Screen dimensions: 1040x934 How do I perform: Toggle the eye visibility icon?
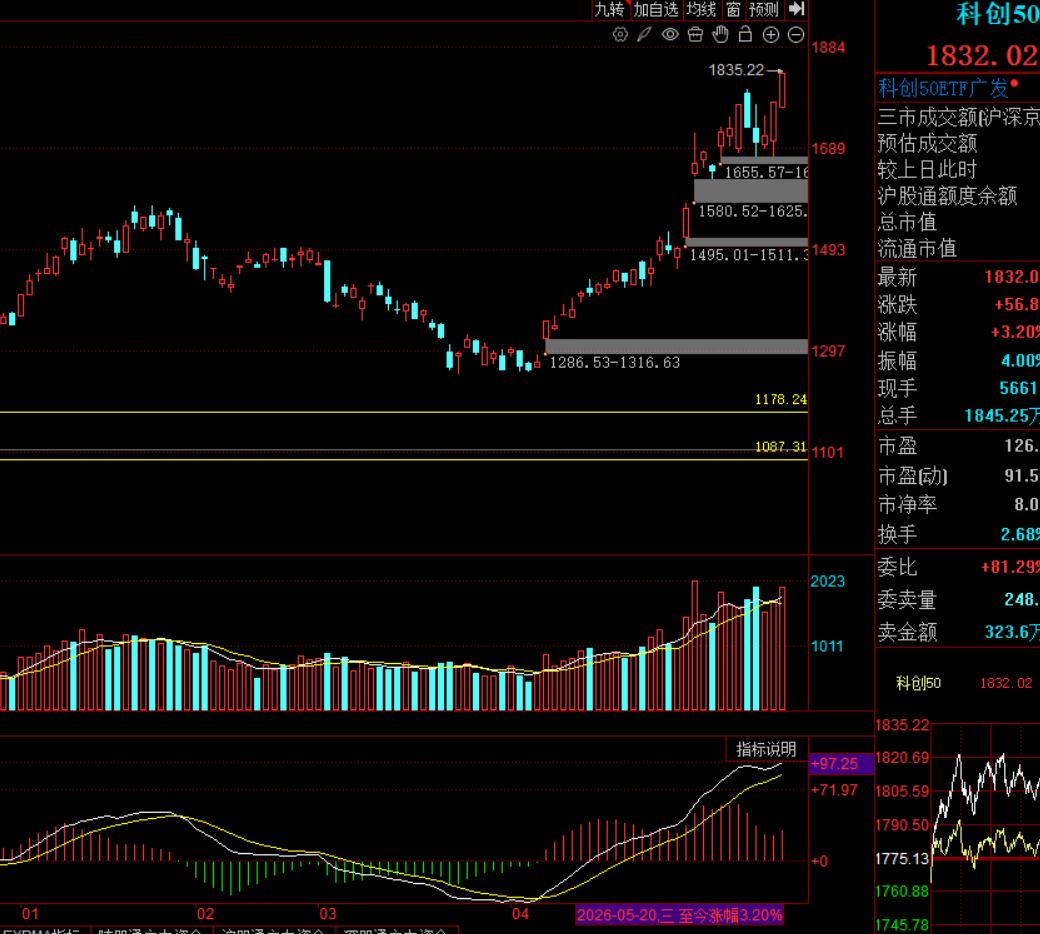pyautogui.click(x=670, y=34)
